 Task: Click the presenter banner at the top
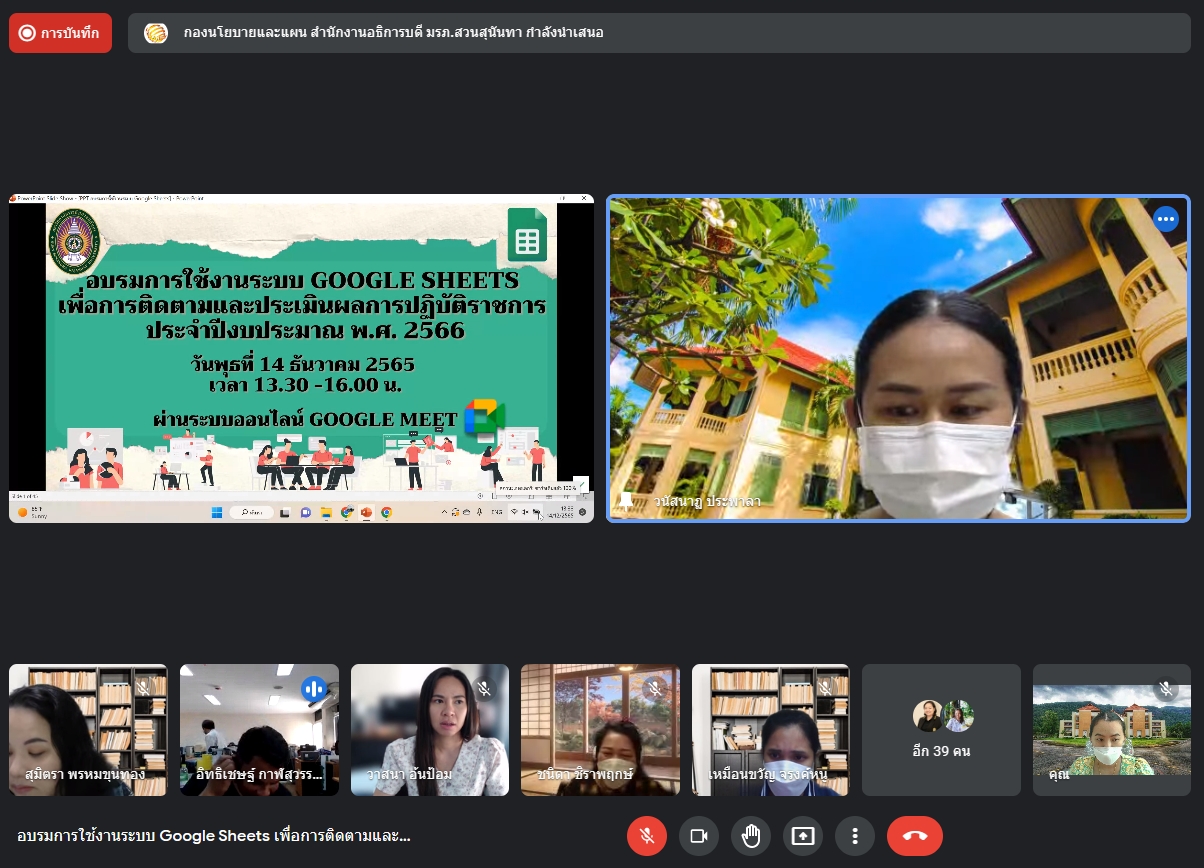(658, 33)
